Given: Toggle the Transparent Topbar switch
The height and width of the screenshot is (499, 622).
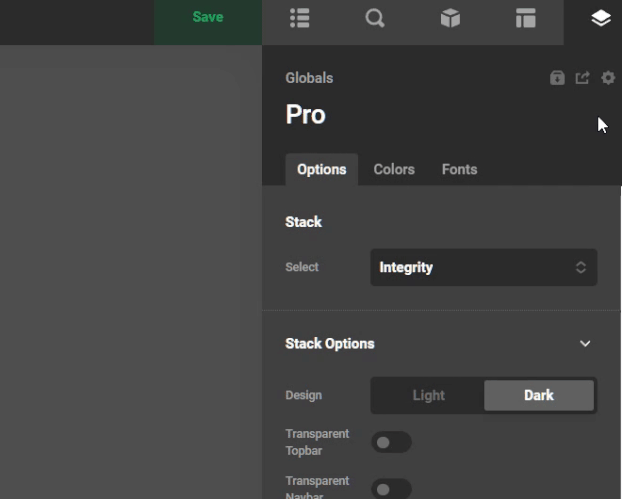Looking at the screenshot, I should [x=391, y=442].
